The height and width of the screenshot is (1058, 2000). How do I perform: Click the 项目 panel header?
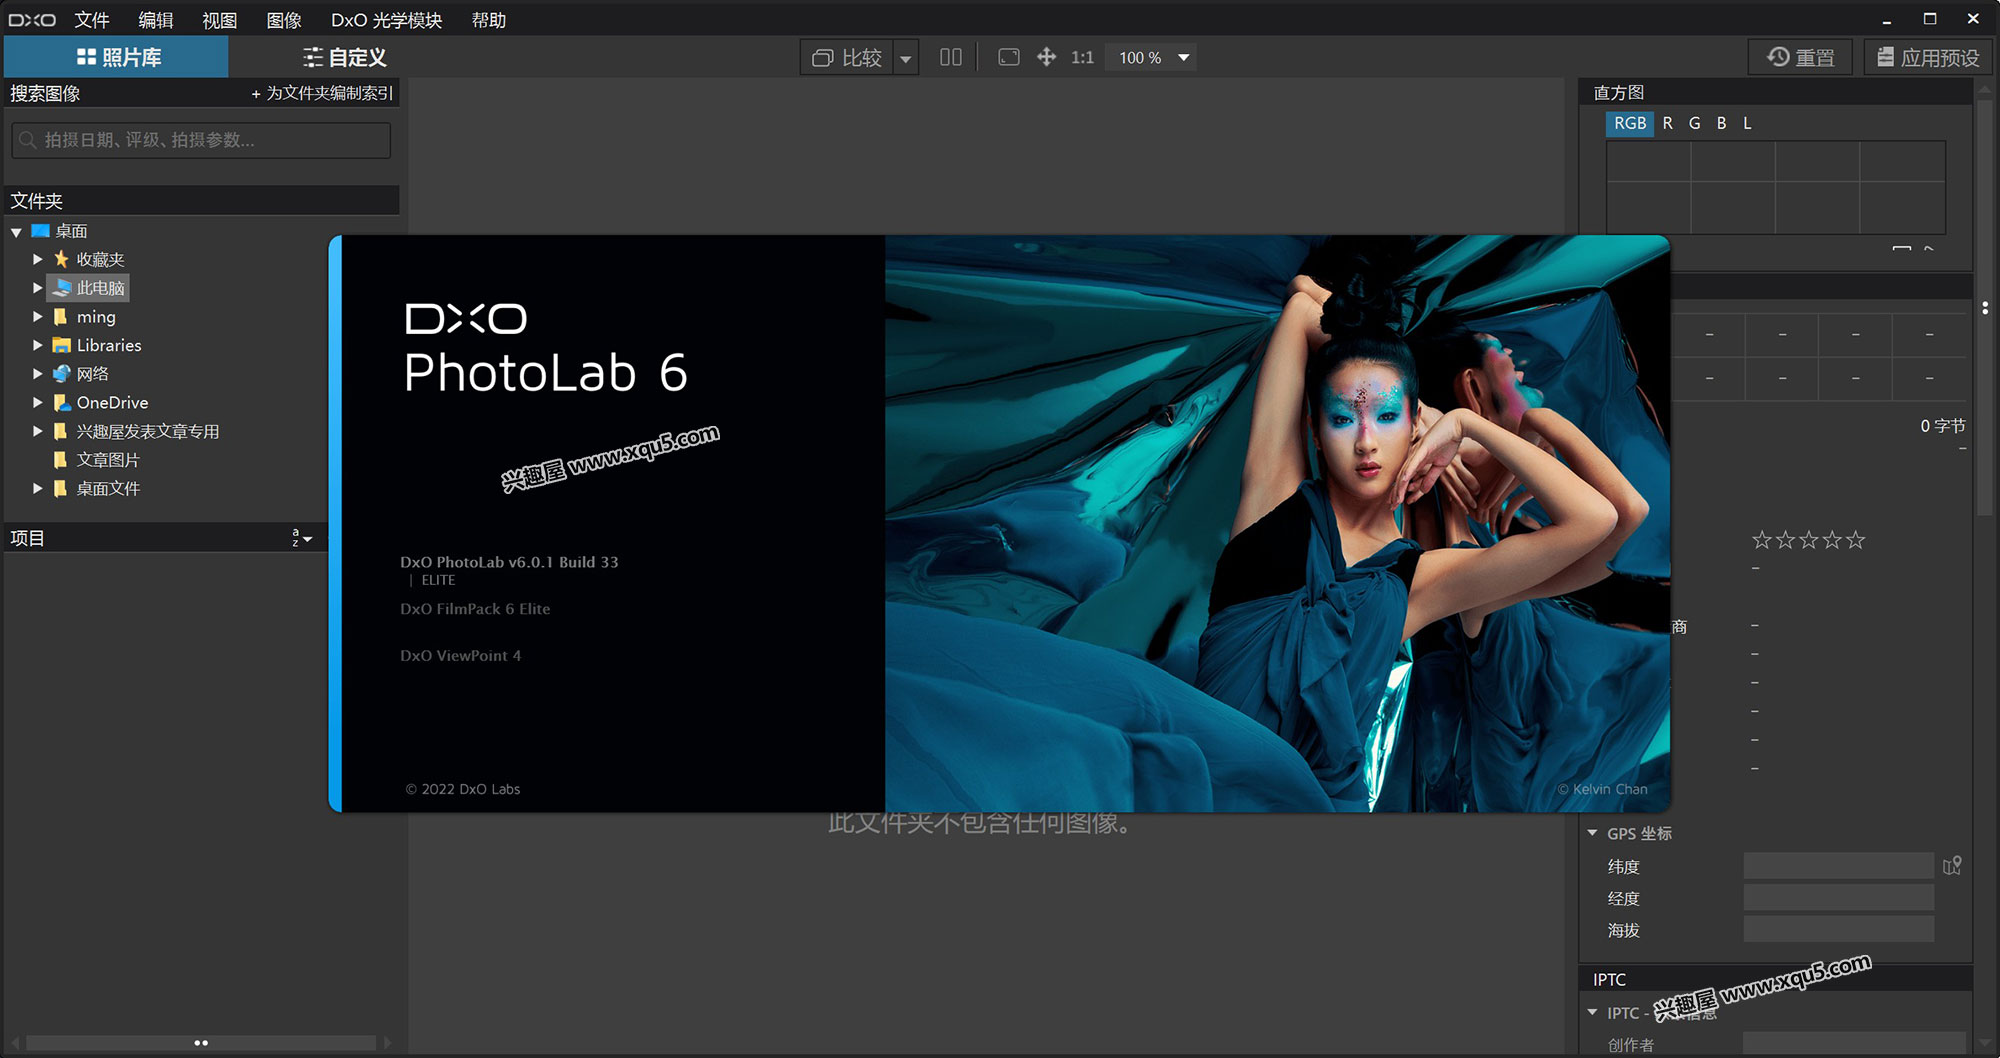pos(165,538)
